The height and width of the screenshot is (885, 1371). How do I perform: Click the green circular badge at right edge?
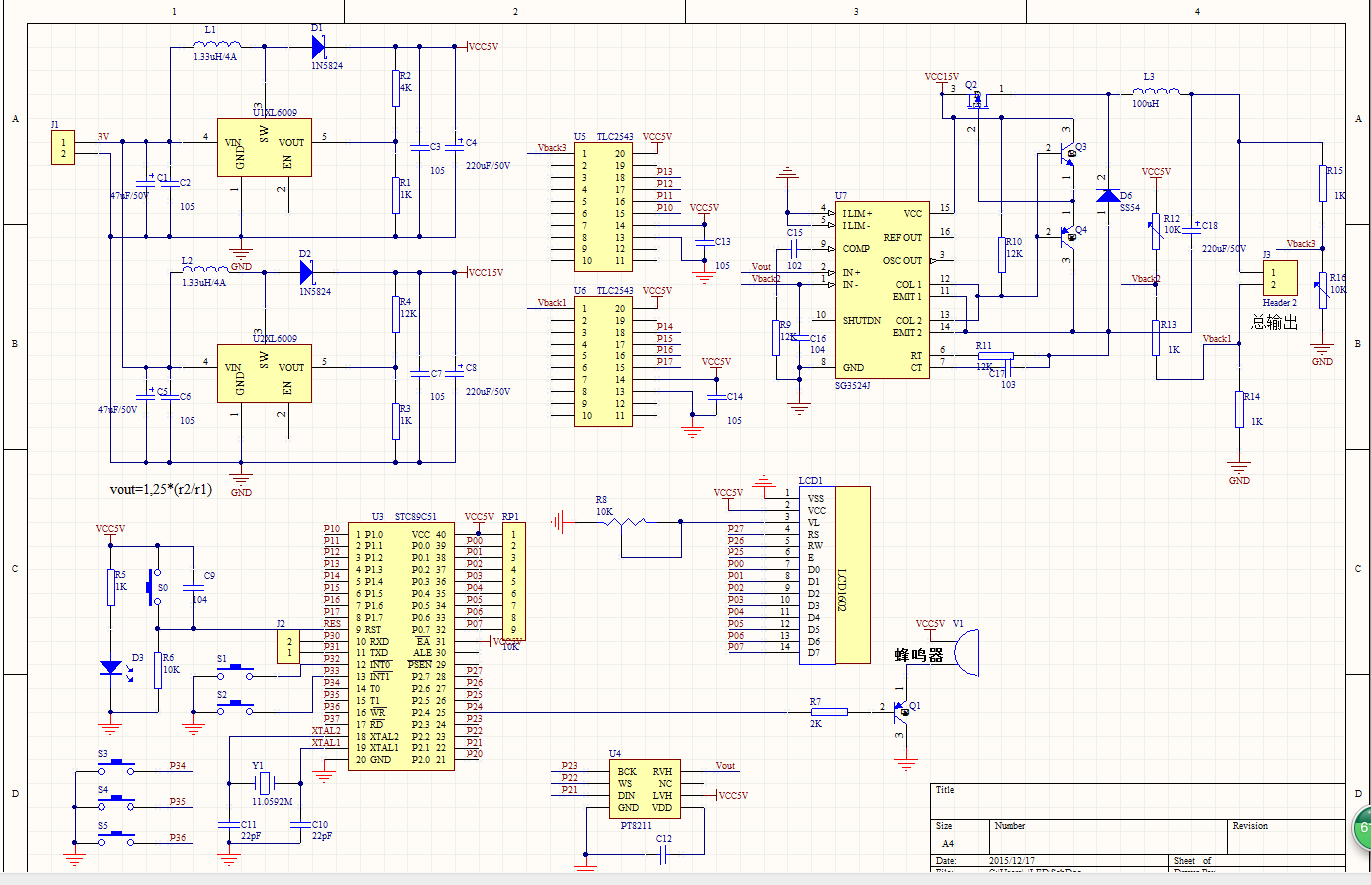(1361, 829)
